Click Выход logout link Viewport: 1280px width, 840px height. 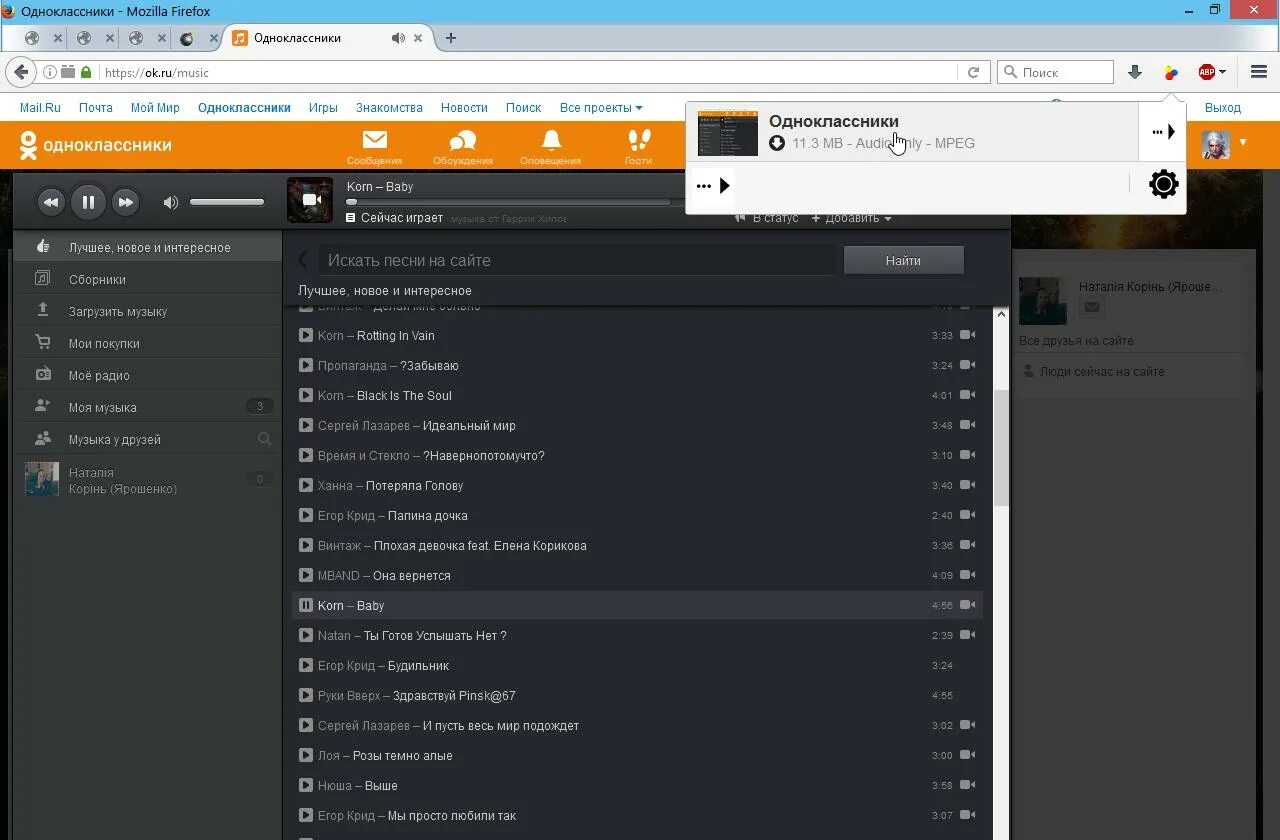tap(1222, 107)
